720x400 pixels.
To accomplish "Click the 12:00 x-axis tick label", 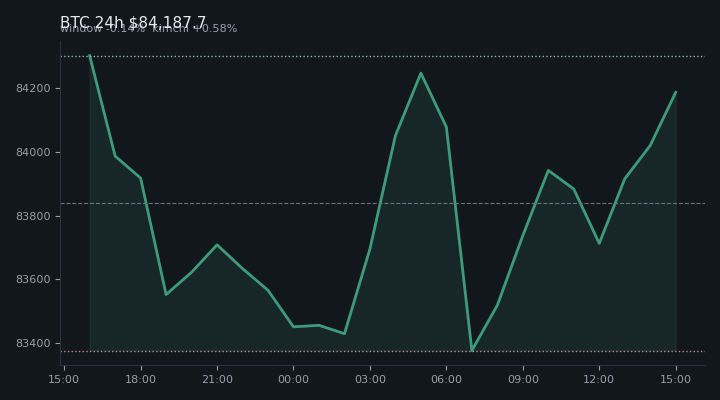I will [599, 379].
